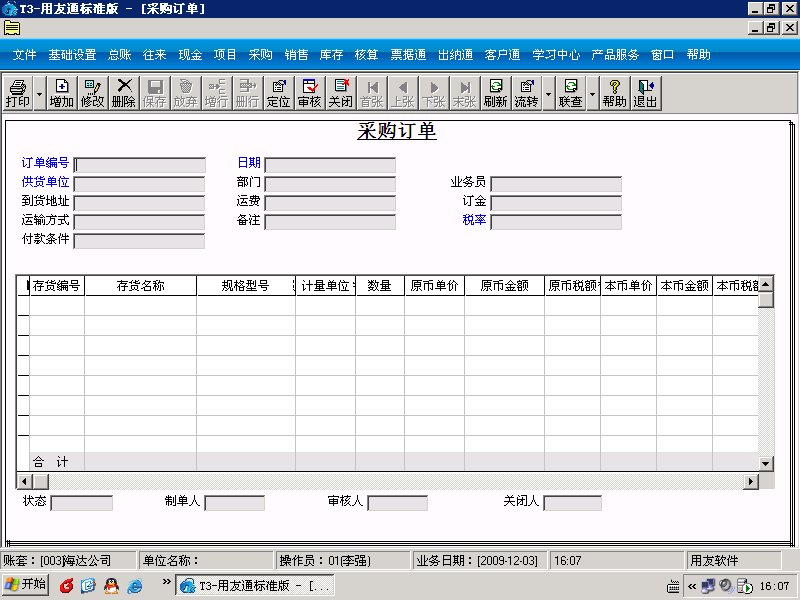Click the 部门 input field
Image resolution: width=800 pixels, height=600 pixels.
tap(330, 184)
